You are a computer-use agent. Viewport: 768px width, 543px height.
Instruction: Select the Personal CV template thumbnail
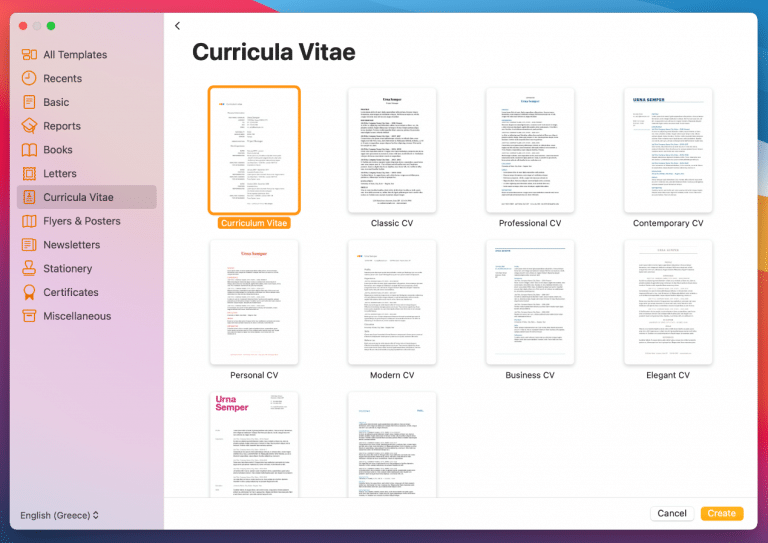point(254,303)
